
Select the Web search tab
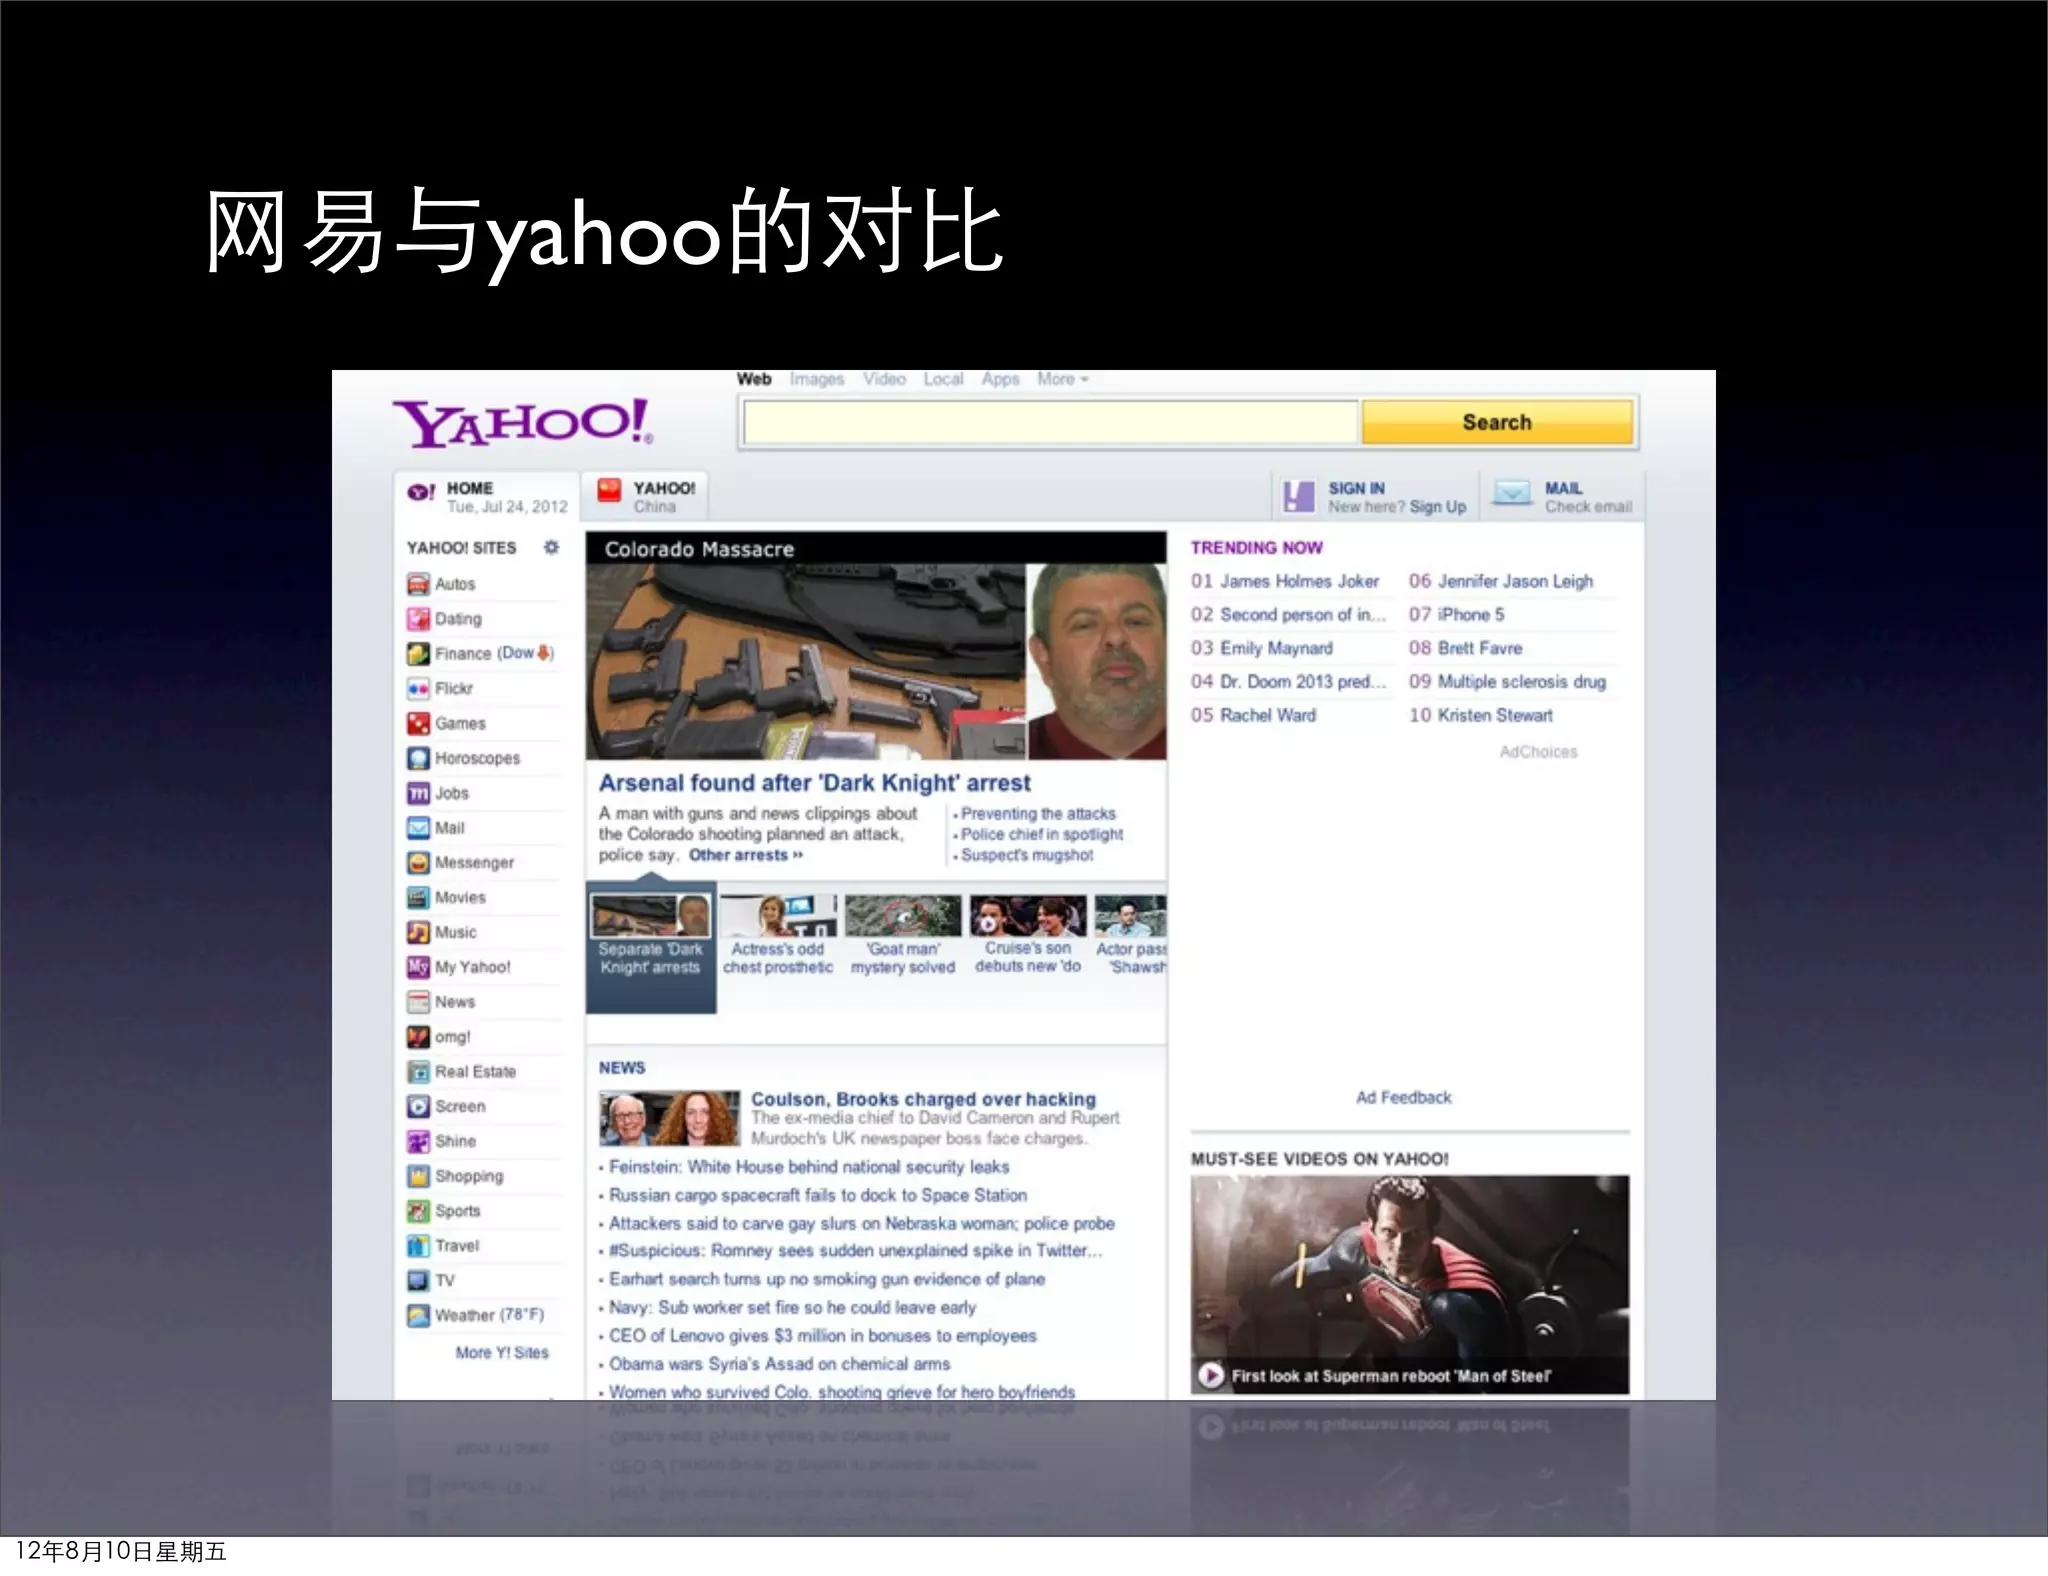pos(754,379)
